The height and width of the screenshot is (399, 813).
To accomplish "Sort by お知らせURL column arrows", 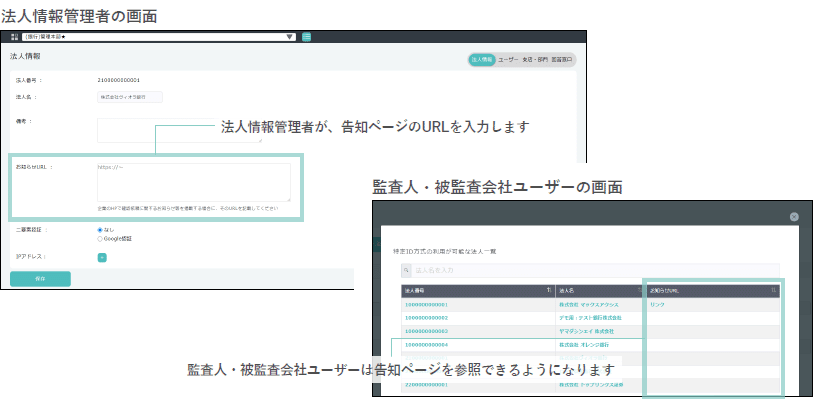I will pyautogui.click(x=773, y=291).
